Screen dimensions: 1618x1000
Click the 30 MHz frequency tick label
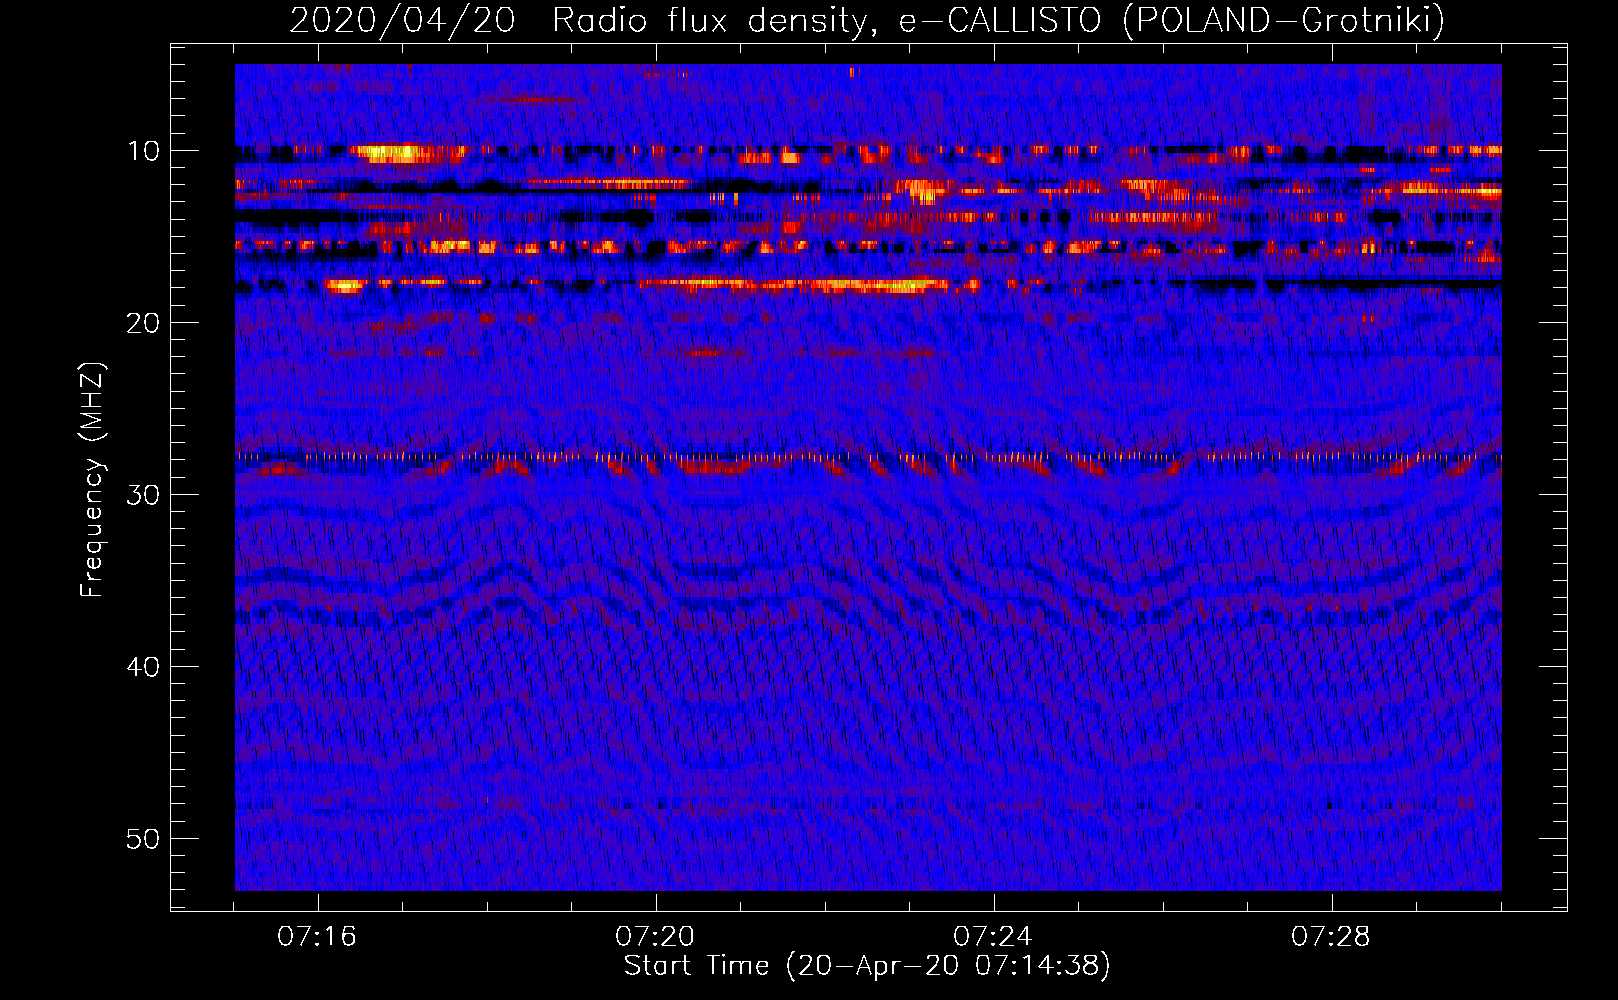[x=144, y=495]
